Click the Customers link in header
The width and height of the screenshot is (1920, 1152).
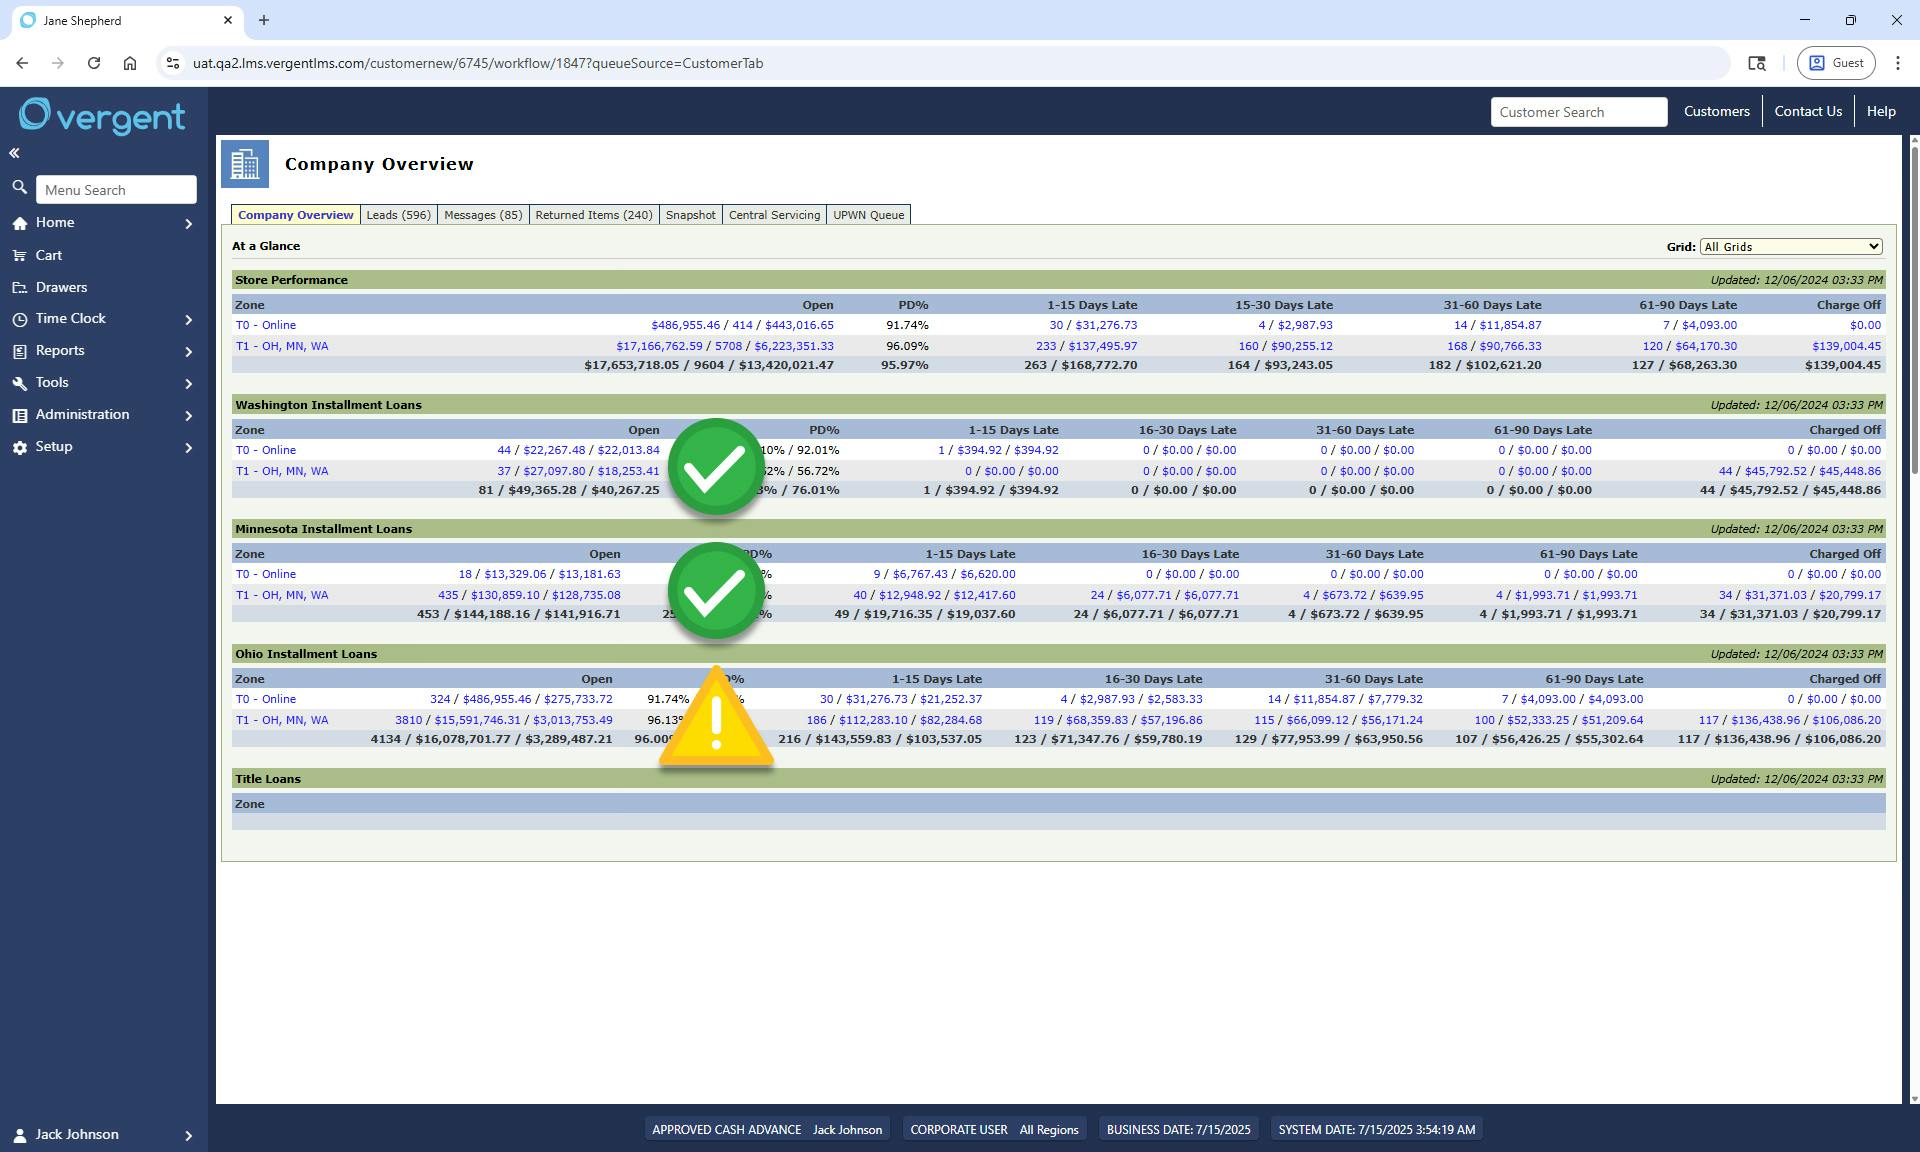click(1716, 111)
